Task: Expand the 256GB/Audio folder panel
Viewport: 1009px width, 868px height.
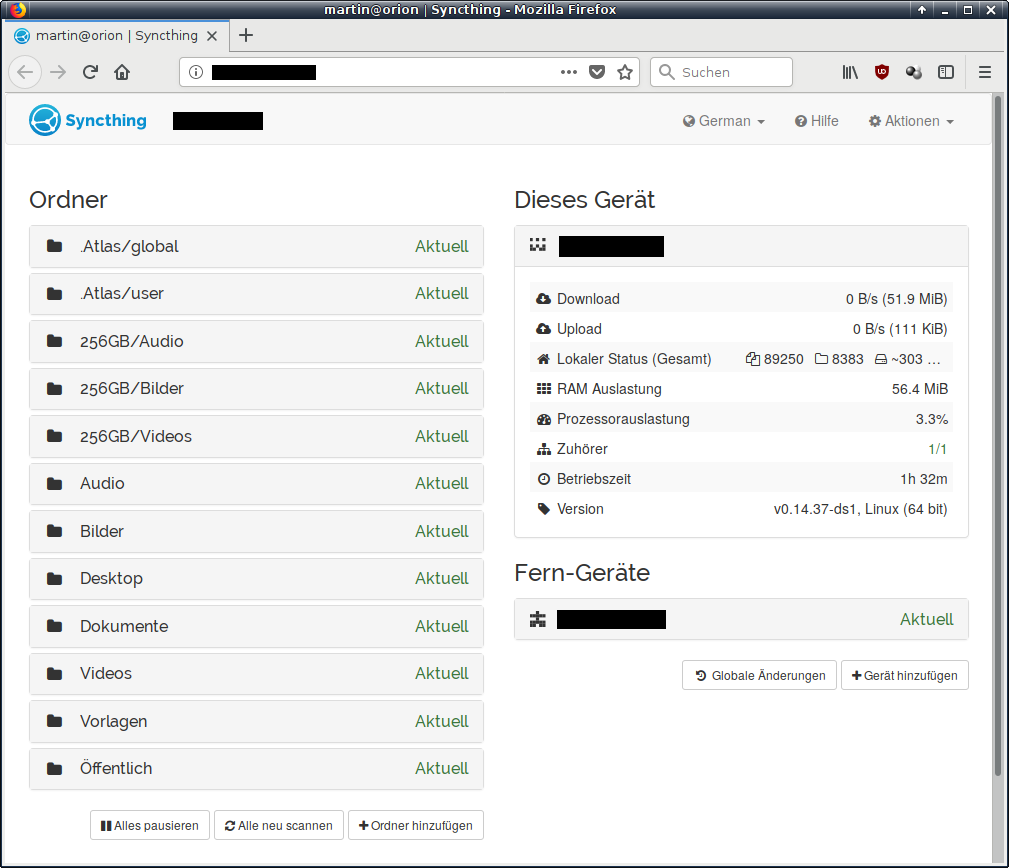Action: [x=256, y=342]
